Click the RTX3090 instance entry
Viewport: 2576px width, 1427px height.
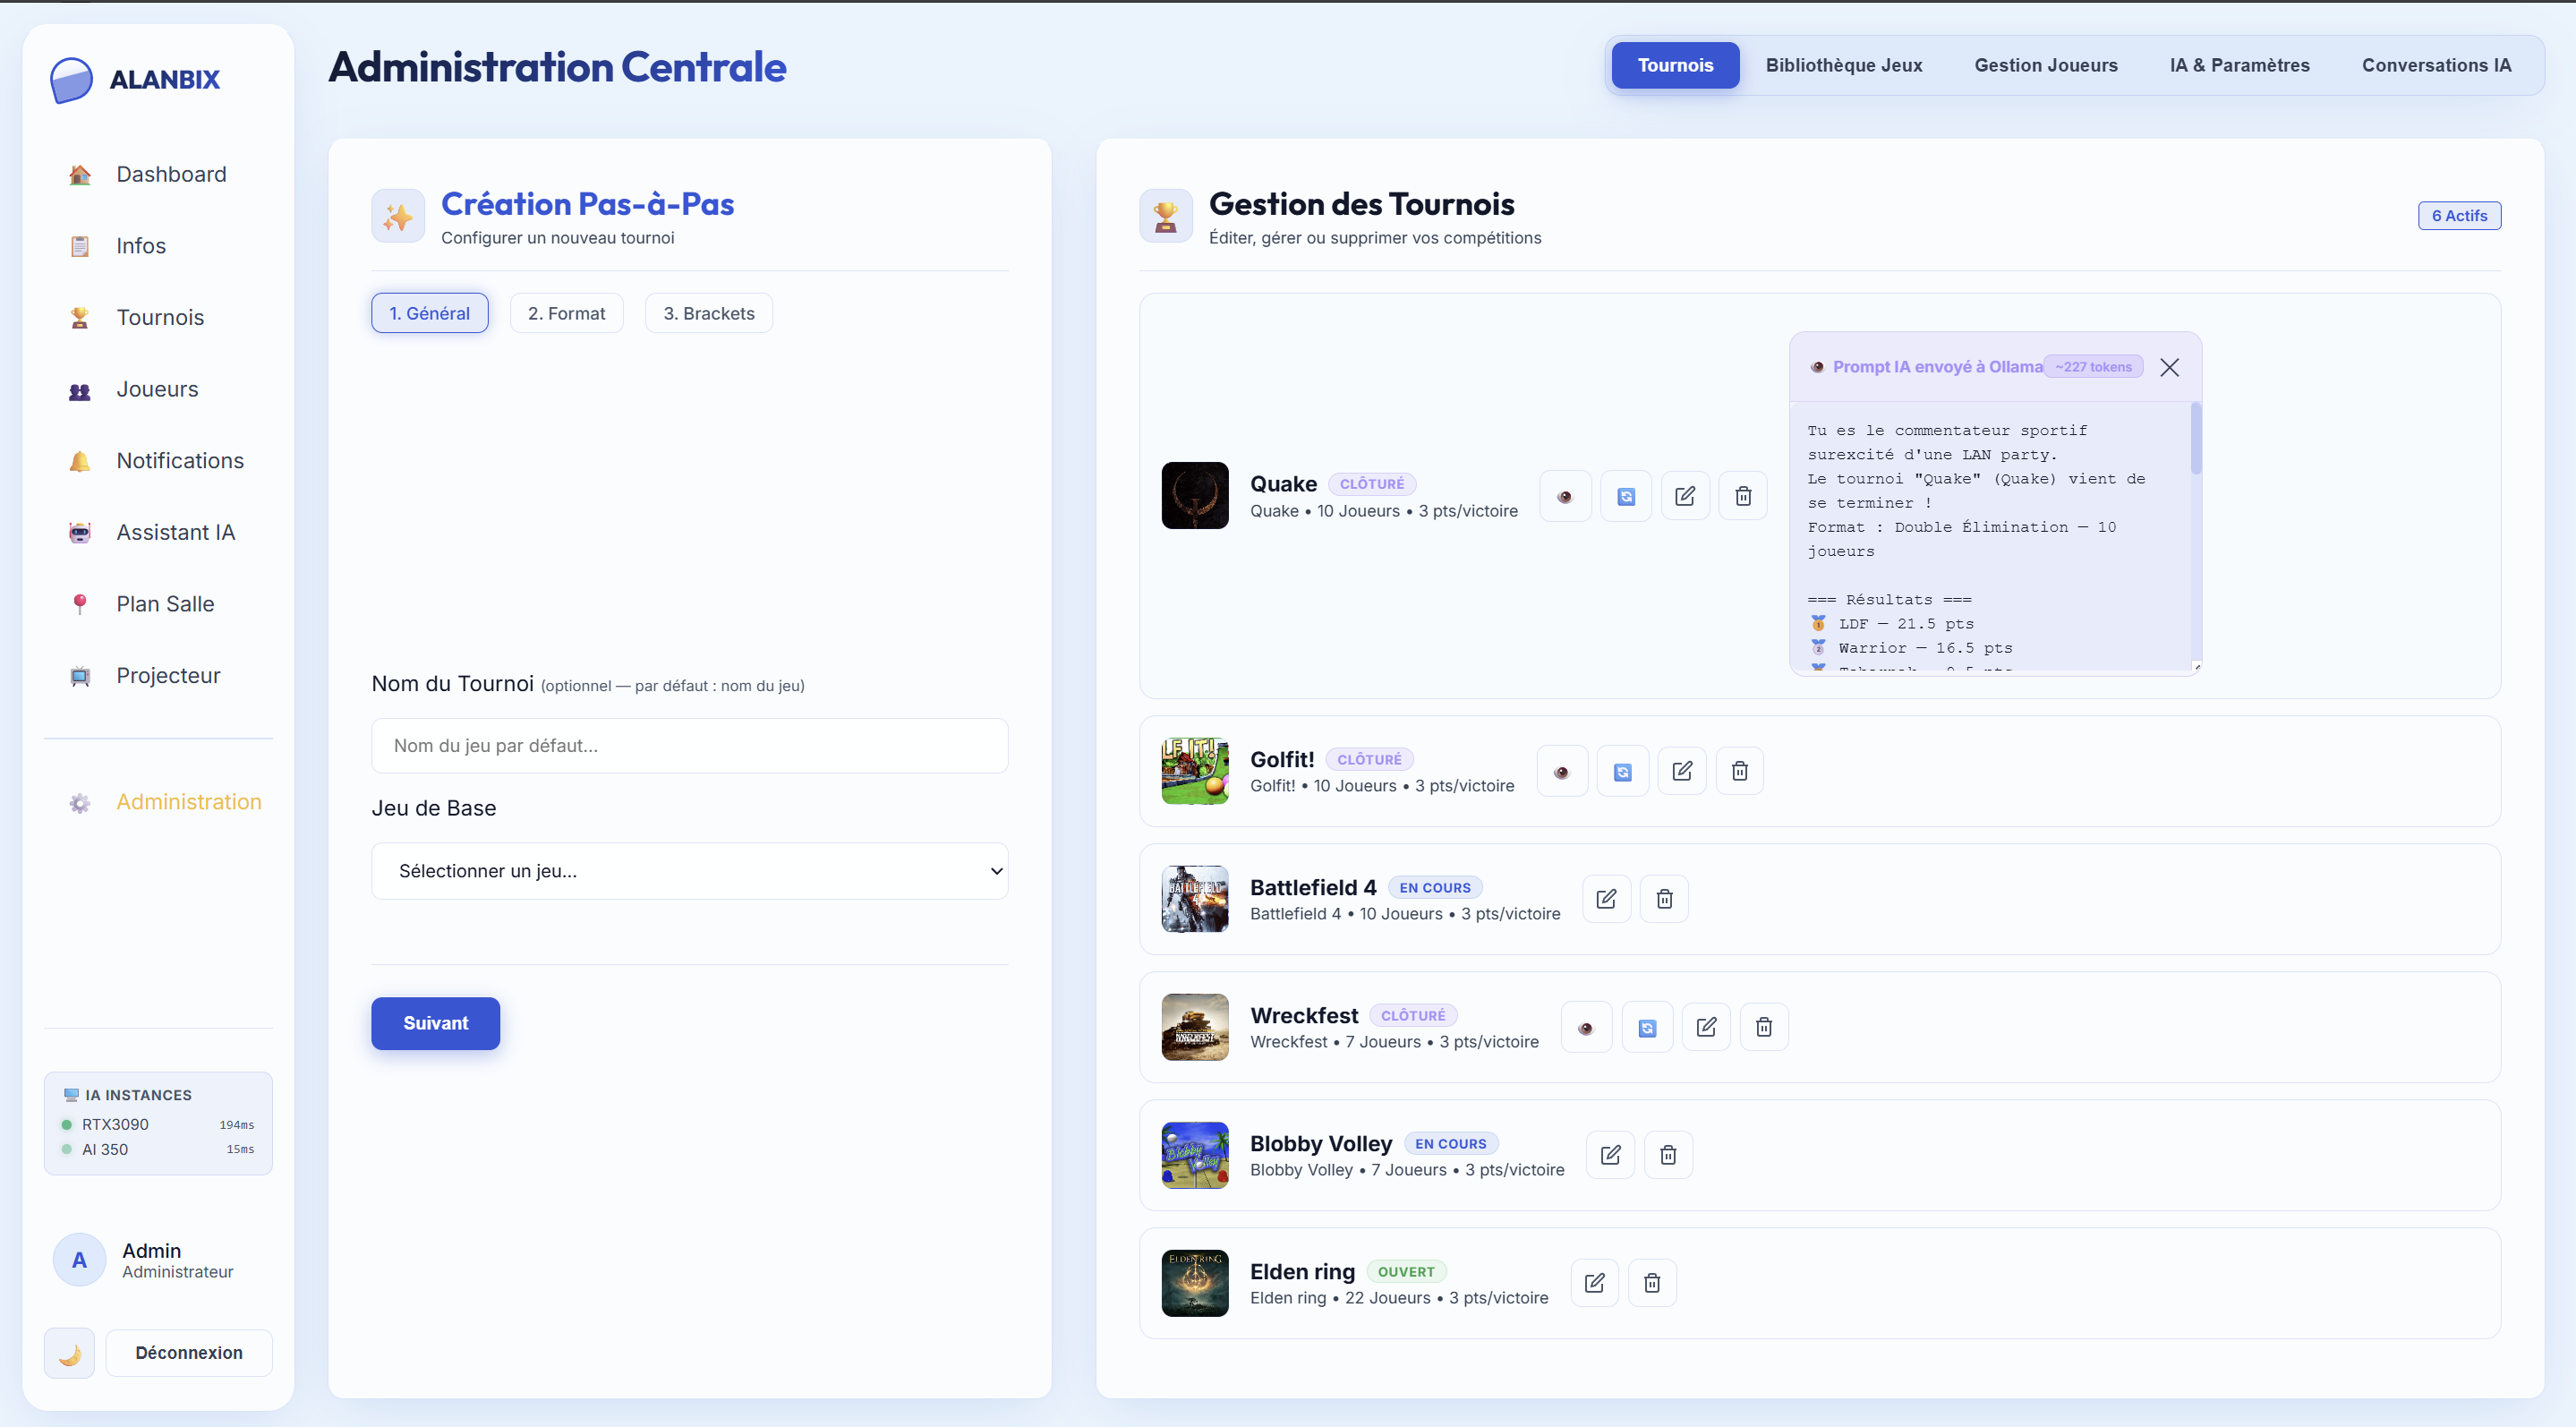click(x=158, y=1125)
